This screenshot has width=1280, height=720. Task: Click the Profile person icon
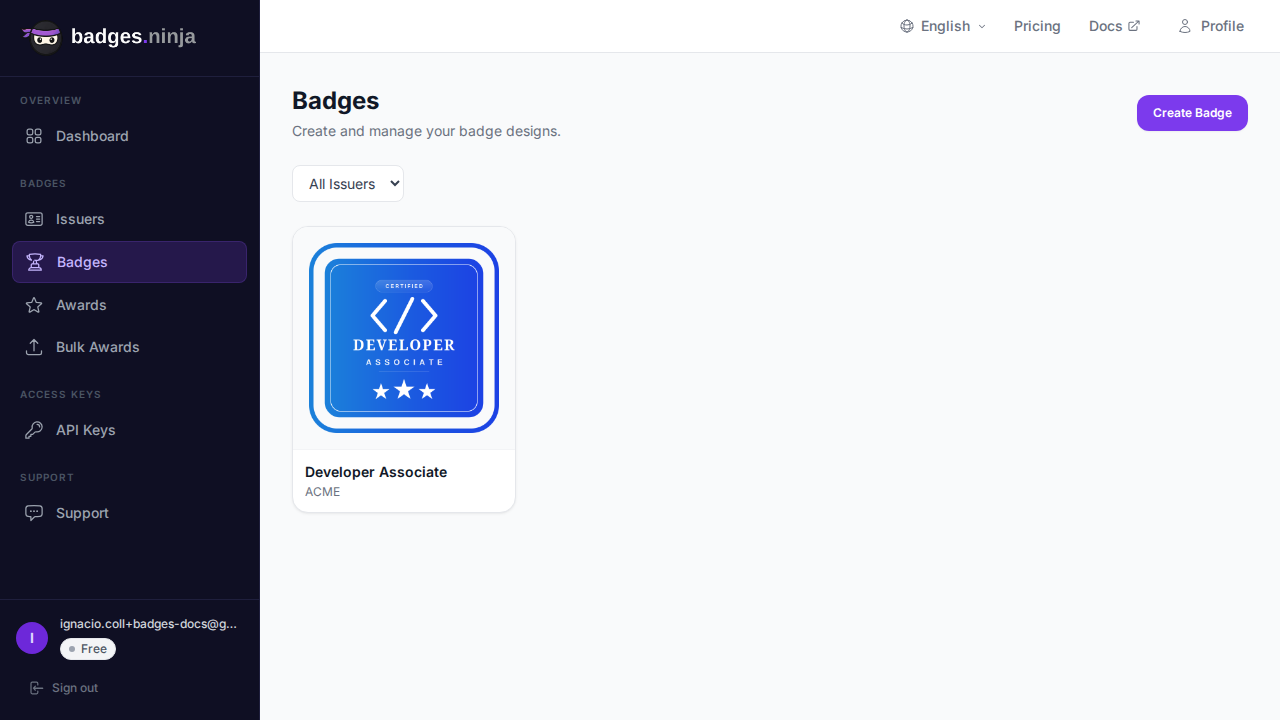tap(1185, 26)
